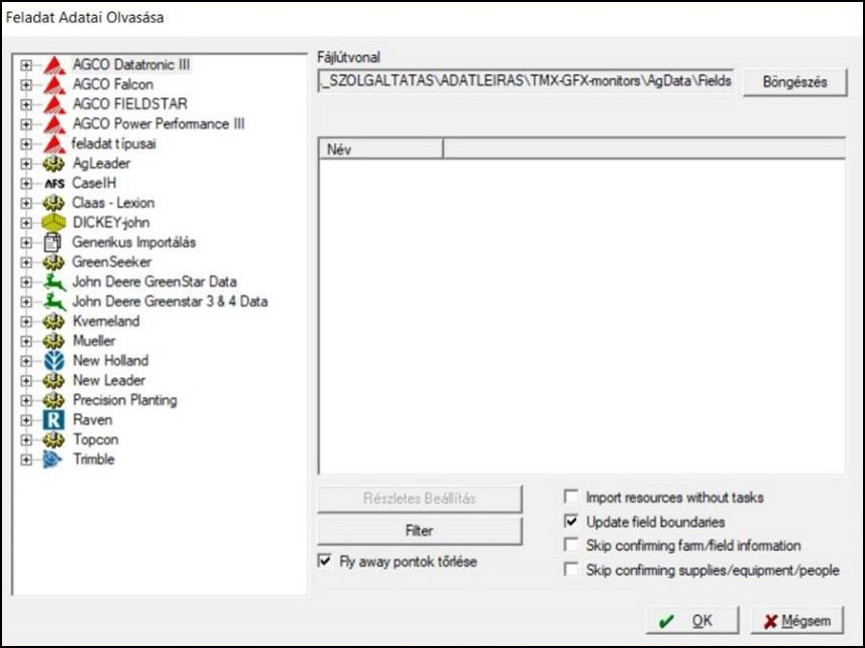Click the Filter button

click(419, 531)
